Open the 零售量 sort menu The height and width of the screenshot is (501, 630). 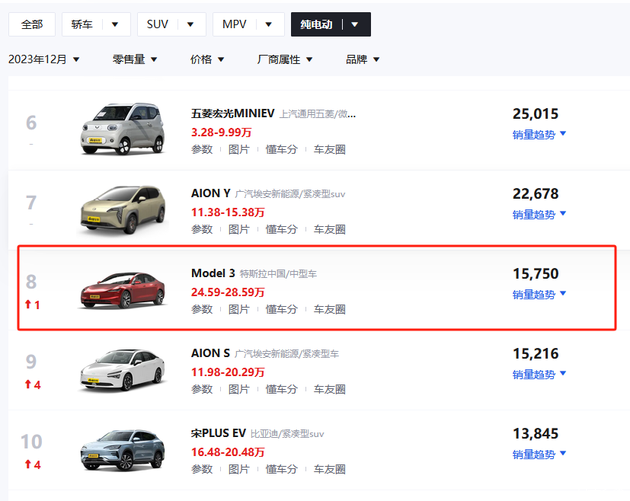point(135,60)
